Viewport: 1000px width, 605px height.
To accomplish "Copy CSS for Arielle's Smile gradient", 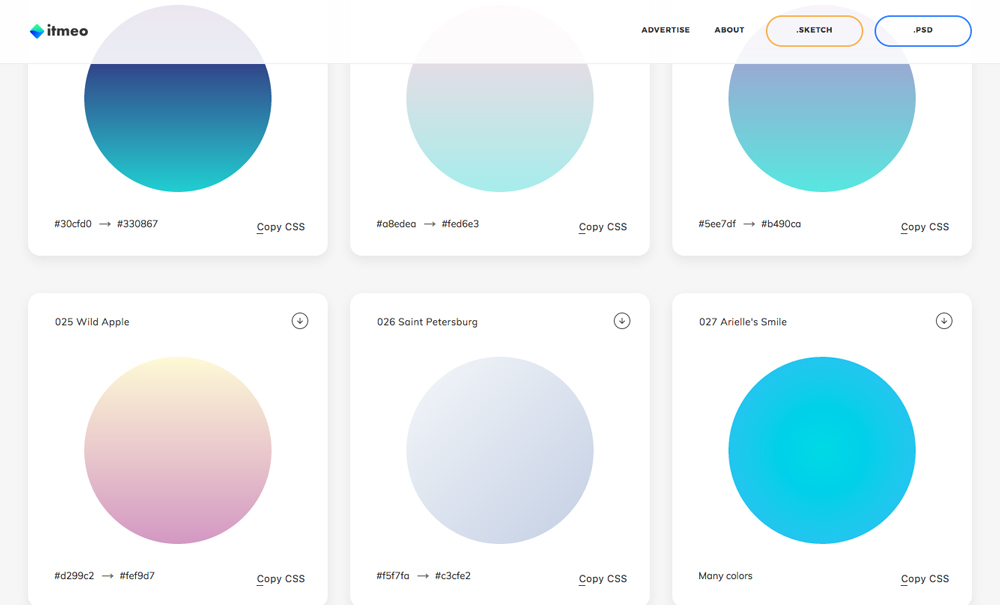I will [x=925, y=579].
